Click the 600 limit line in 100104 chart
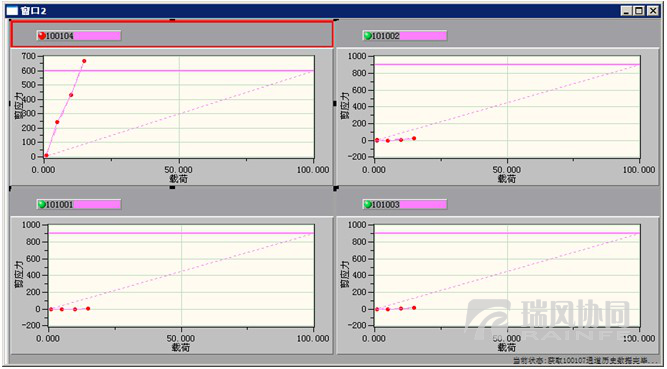This screenshot has height=369, width=667. point(179,71)
